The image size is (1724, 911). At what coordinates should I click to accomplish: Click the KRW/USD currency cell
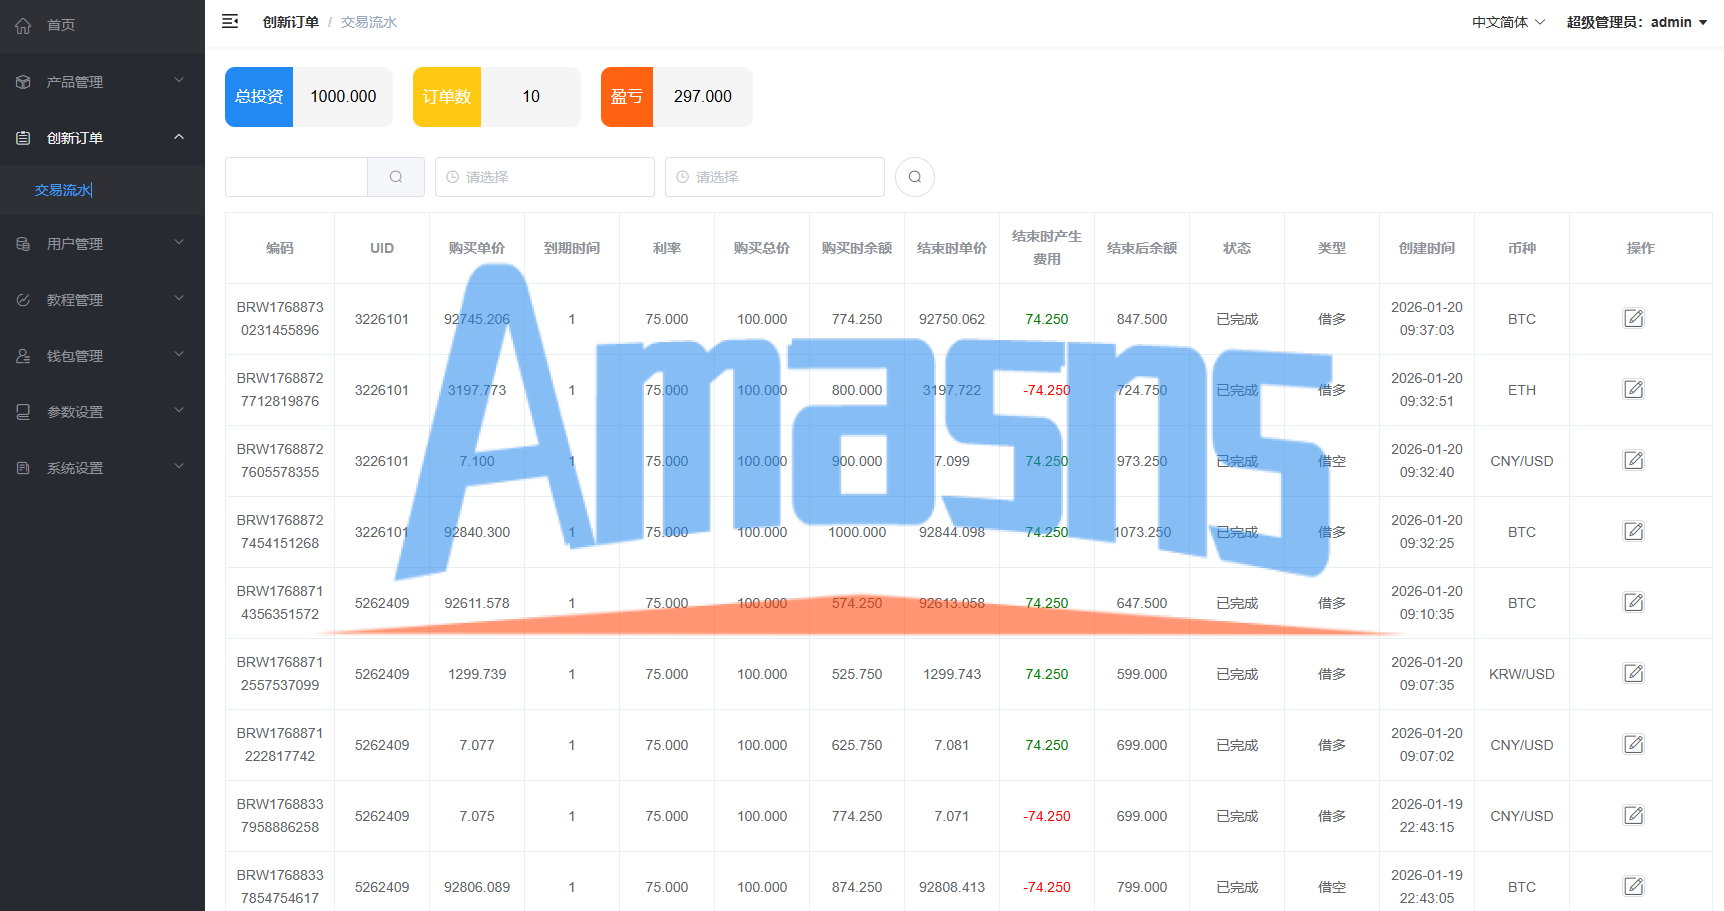[x=1522, y=674]
